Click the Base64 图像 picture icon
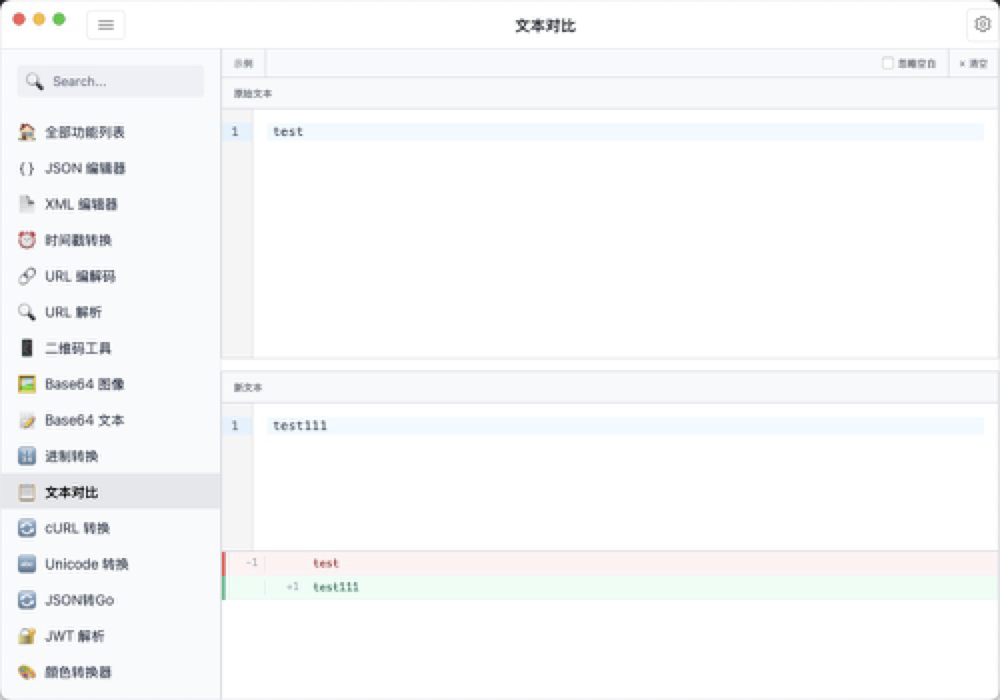The image size is (1000, 700). tap(27, 384)
